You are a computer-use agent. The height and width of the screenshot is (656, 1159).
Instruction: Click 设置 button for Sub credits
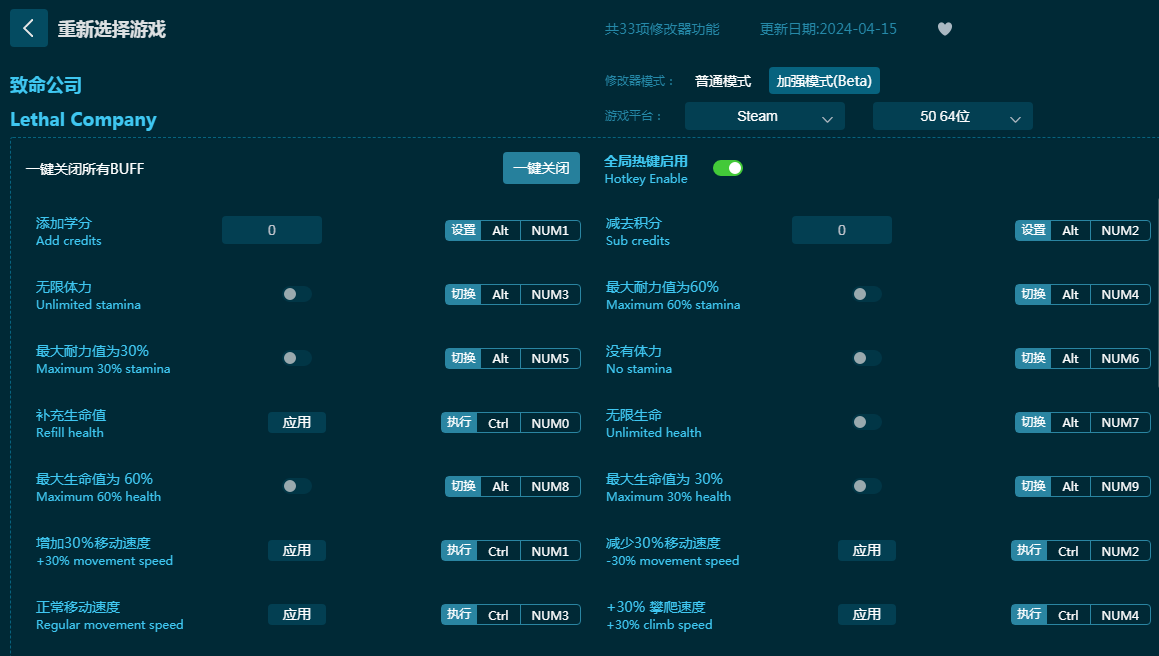(1033, 230)
